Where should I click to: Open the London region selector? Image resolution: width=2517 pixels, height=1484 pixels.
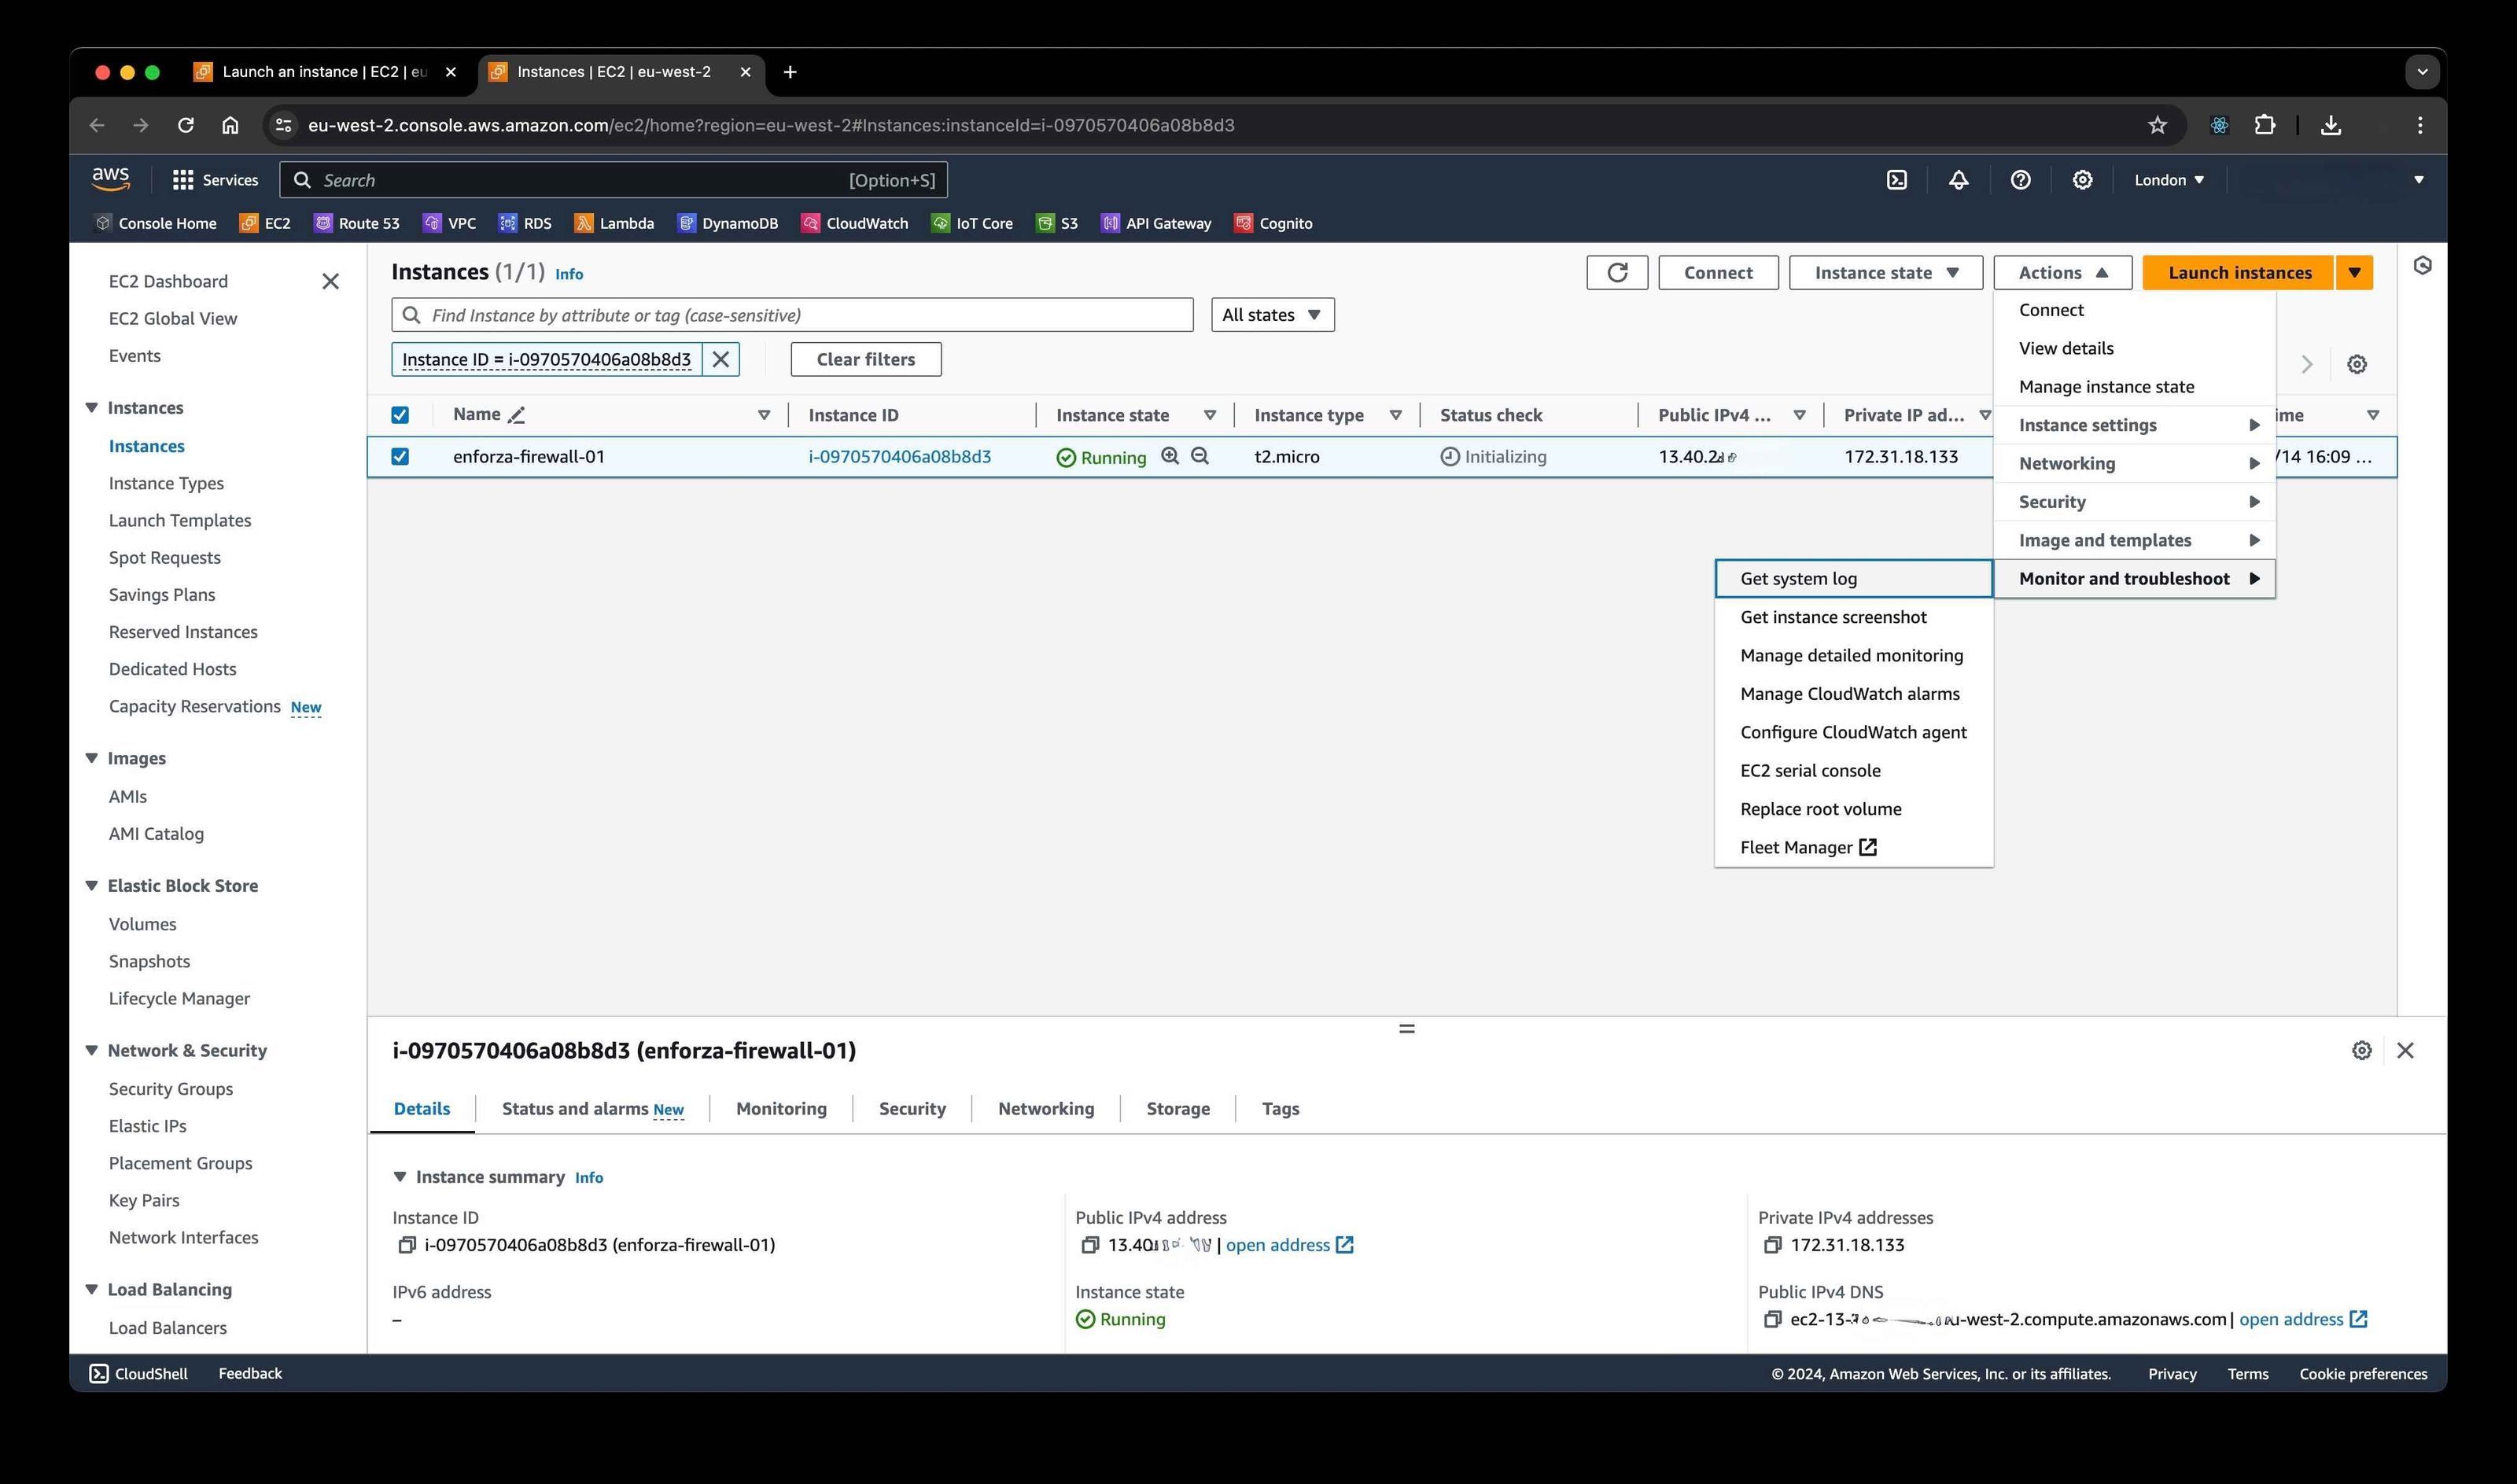coord(2169,180)
